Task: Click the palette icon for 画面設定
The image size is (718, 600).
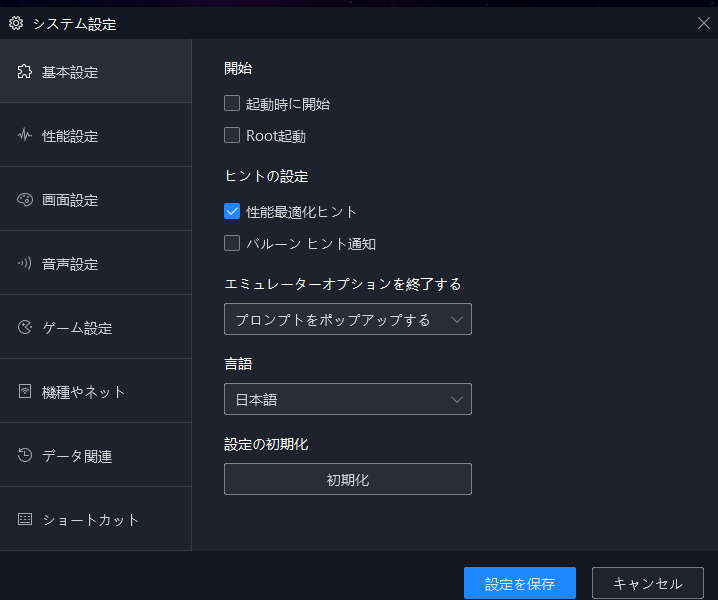Action: 25,200
